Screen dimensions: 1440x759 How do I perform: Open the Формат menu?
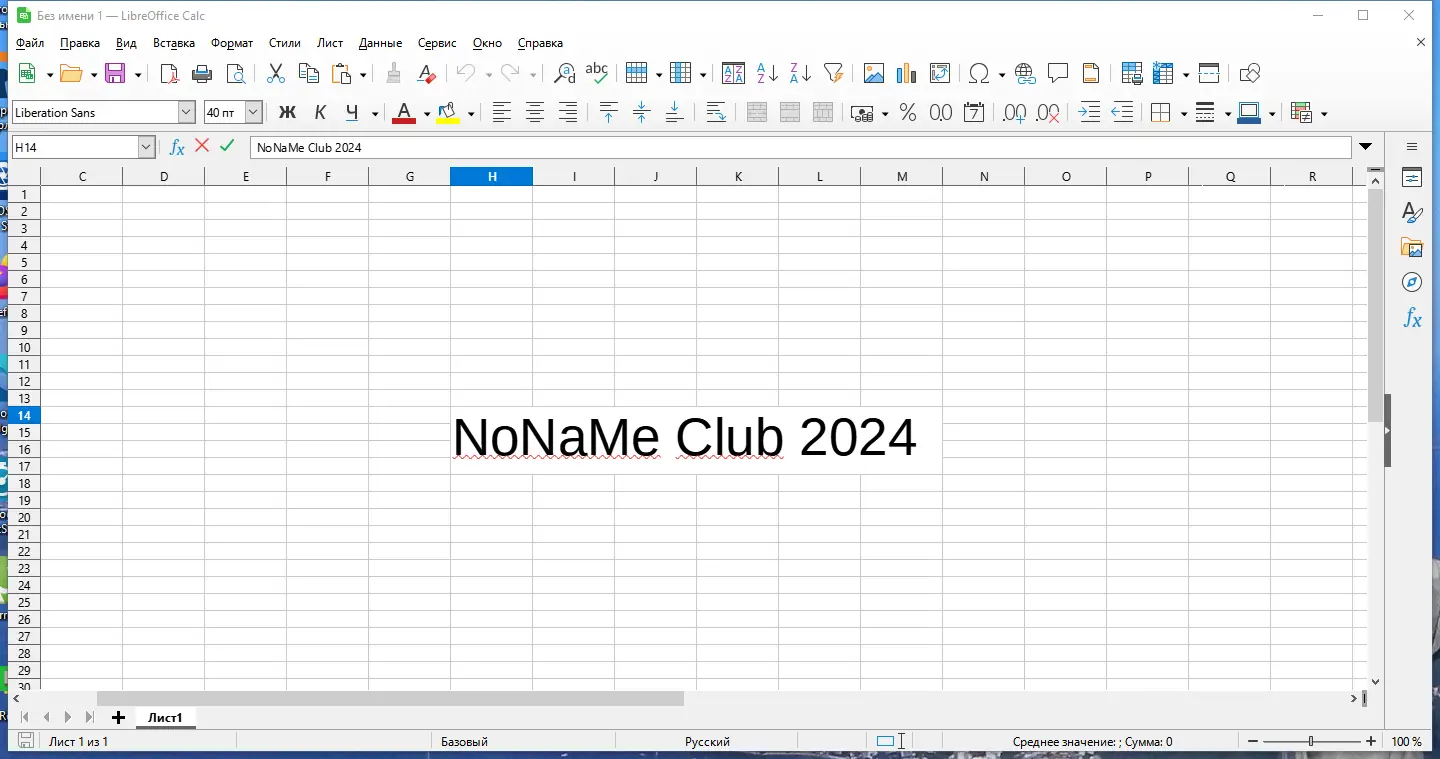[x=232, y=43]
